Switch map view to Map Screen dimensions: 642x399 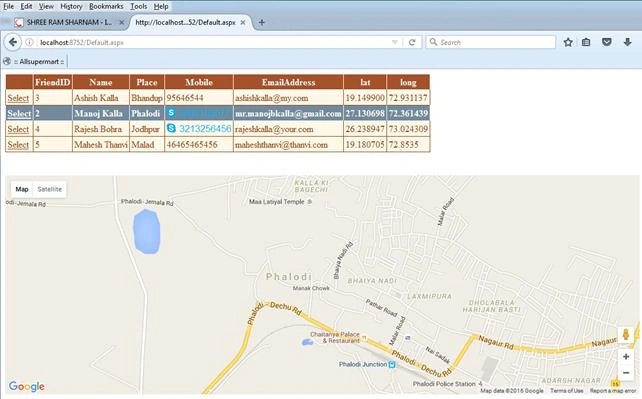click(x=22, y=189)
